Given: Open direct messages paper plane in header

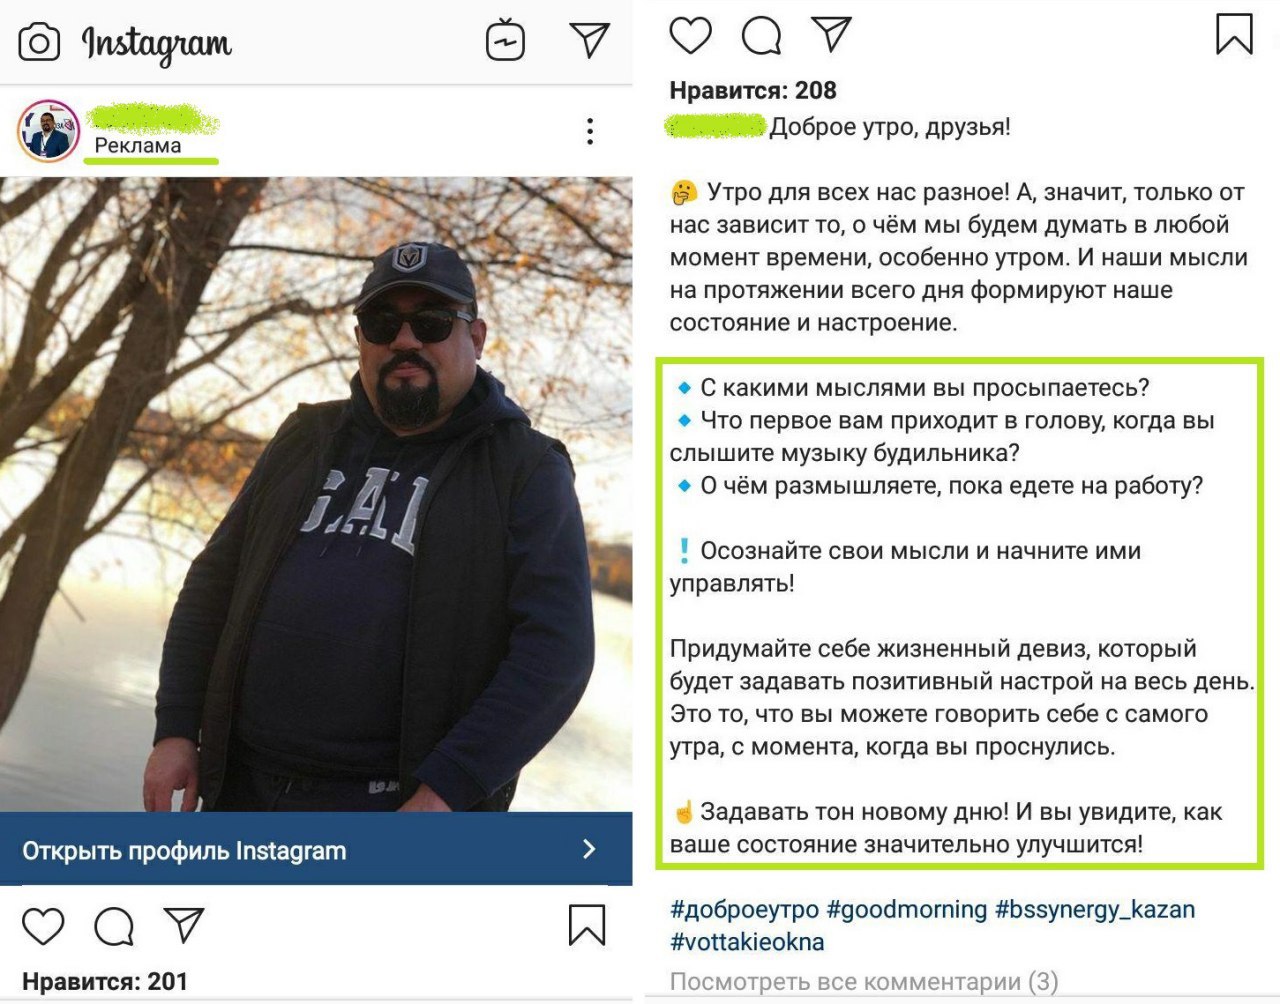Looking at the screenshot, I should (589, 39).
